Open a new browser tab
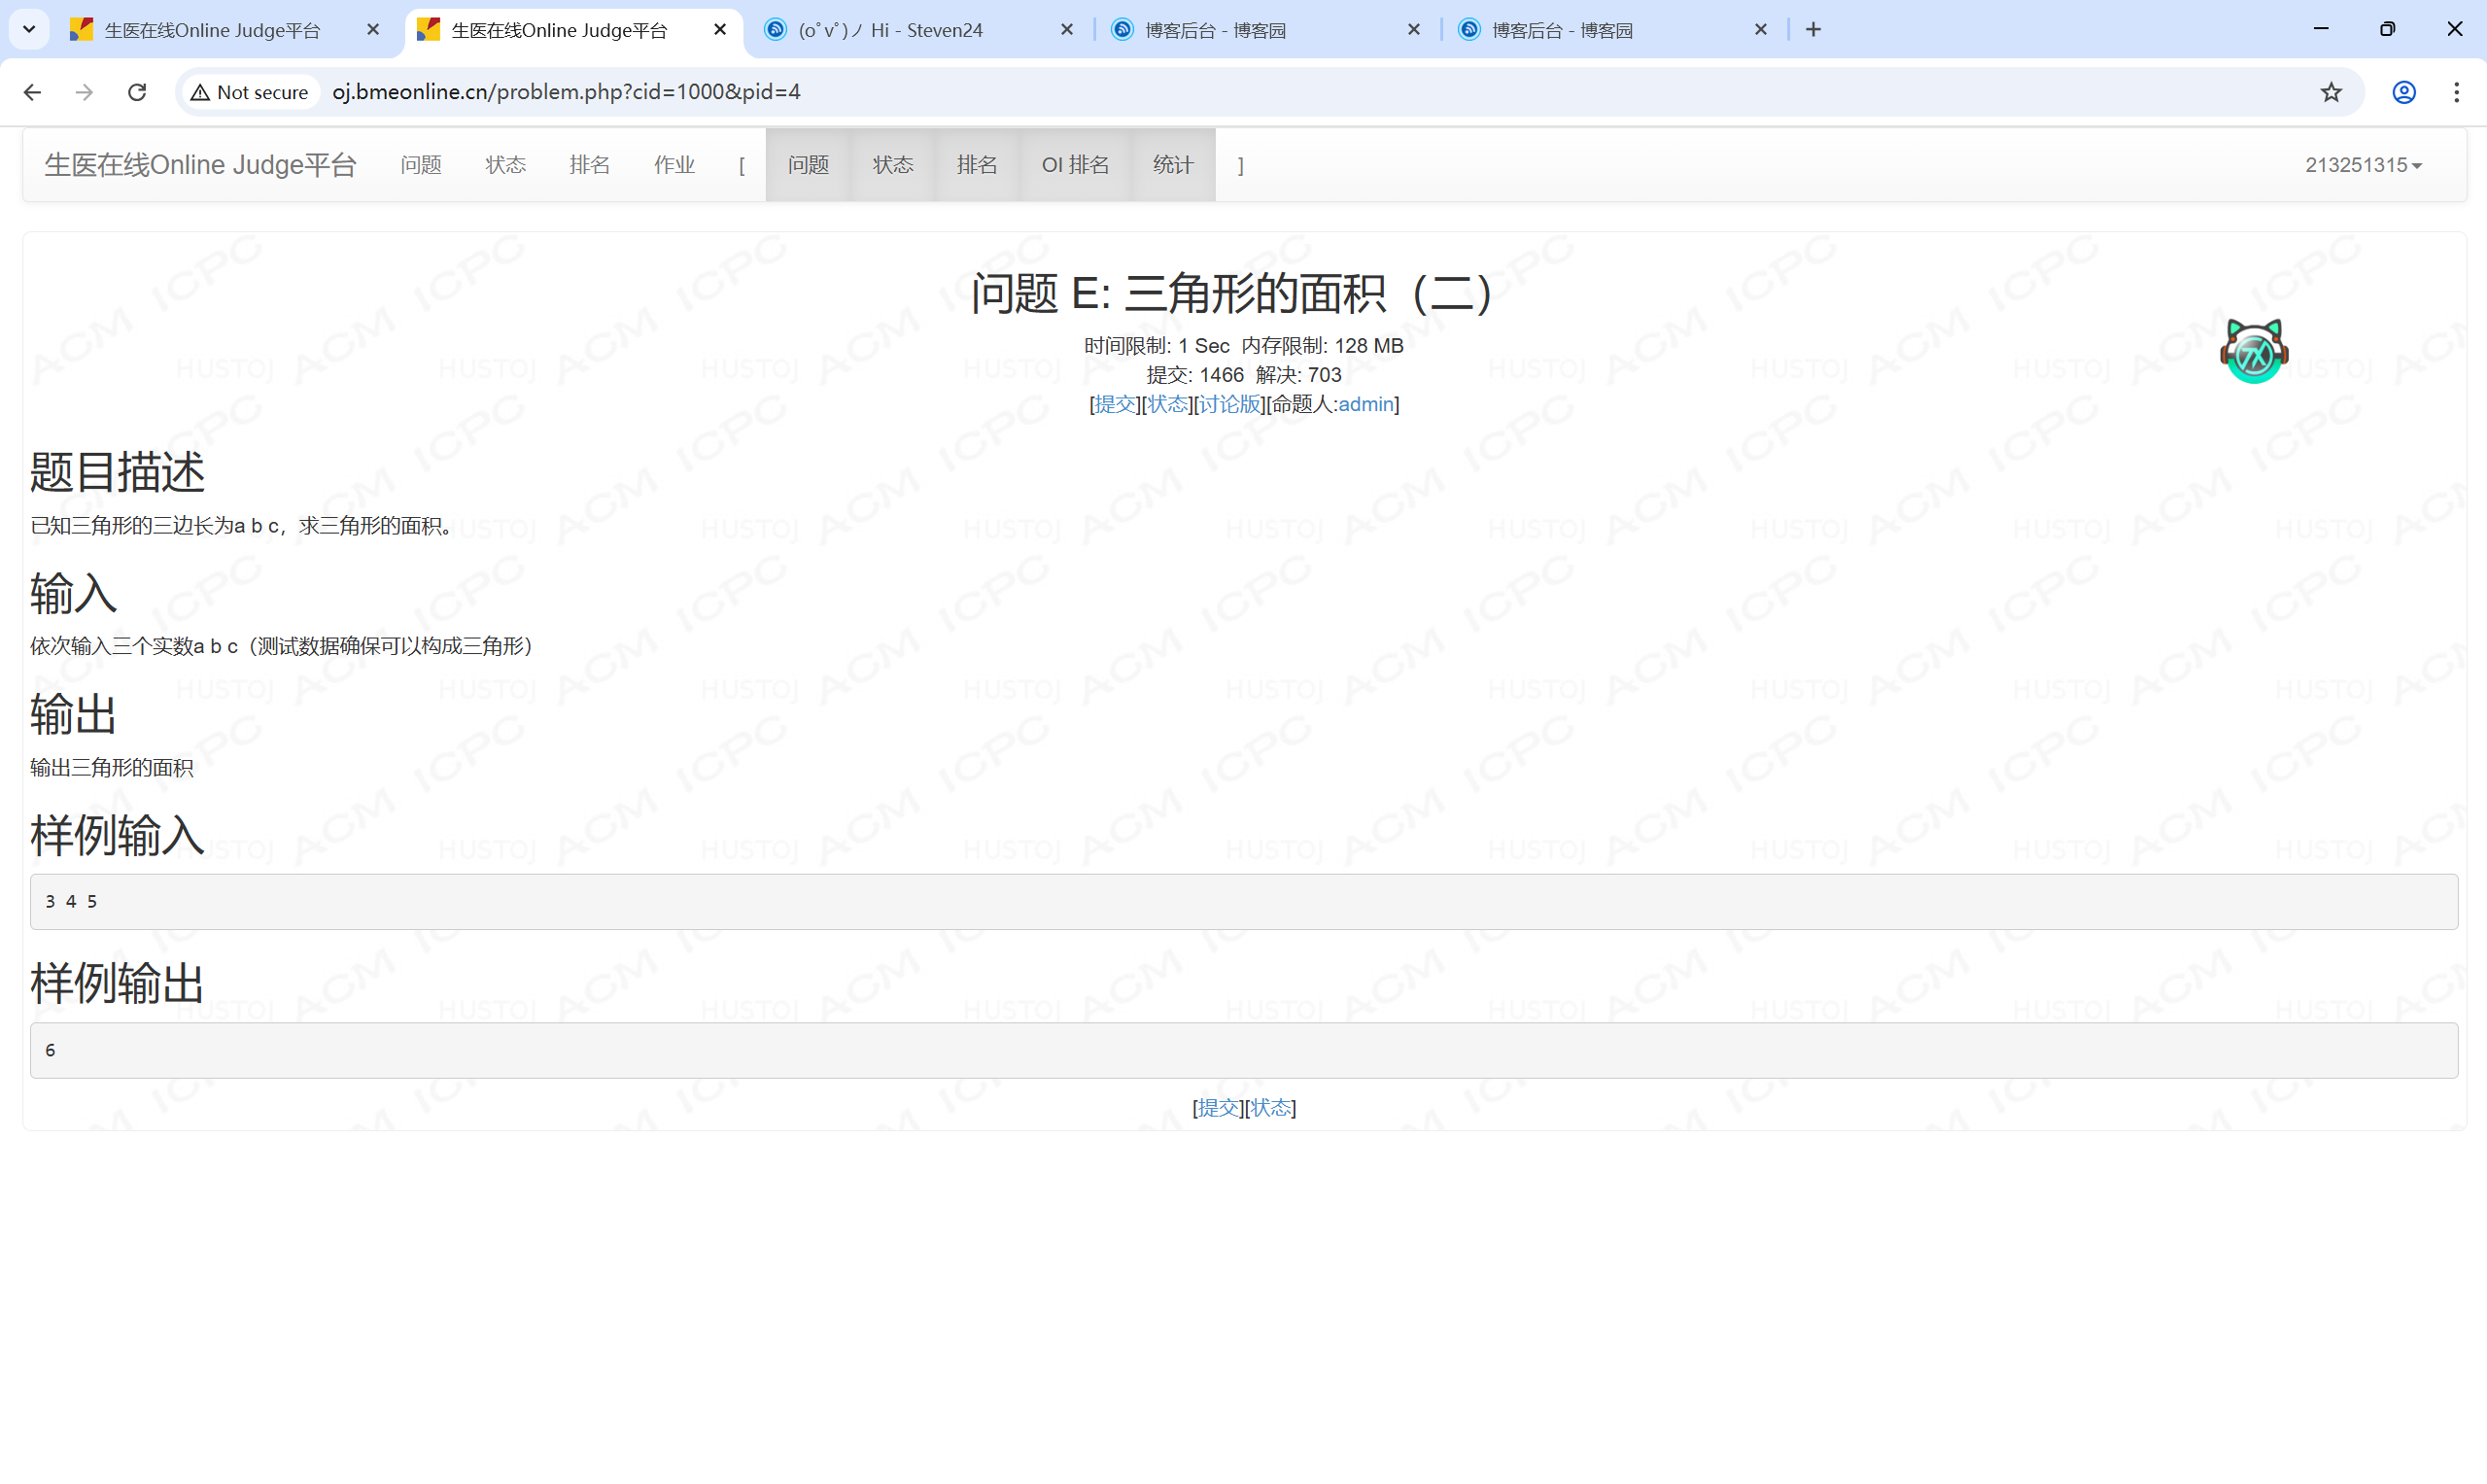This screenshot has height=1484, width=2487. coord(1813,30)
